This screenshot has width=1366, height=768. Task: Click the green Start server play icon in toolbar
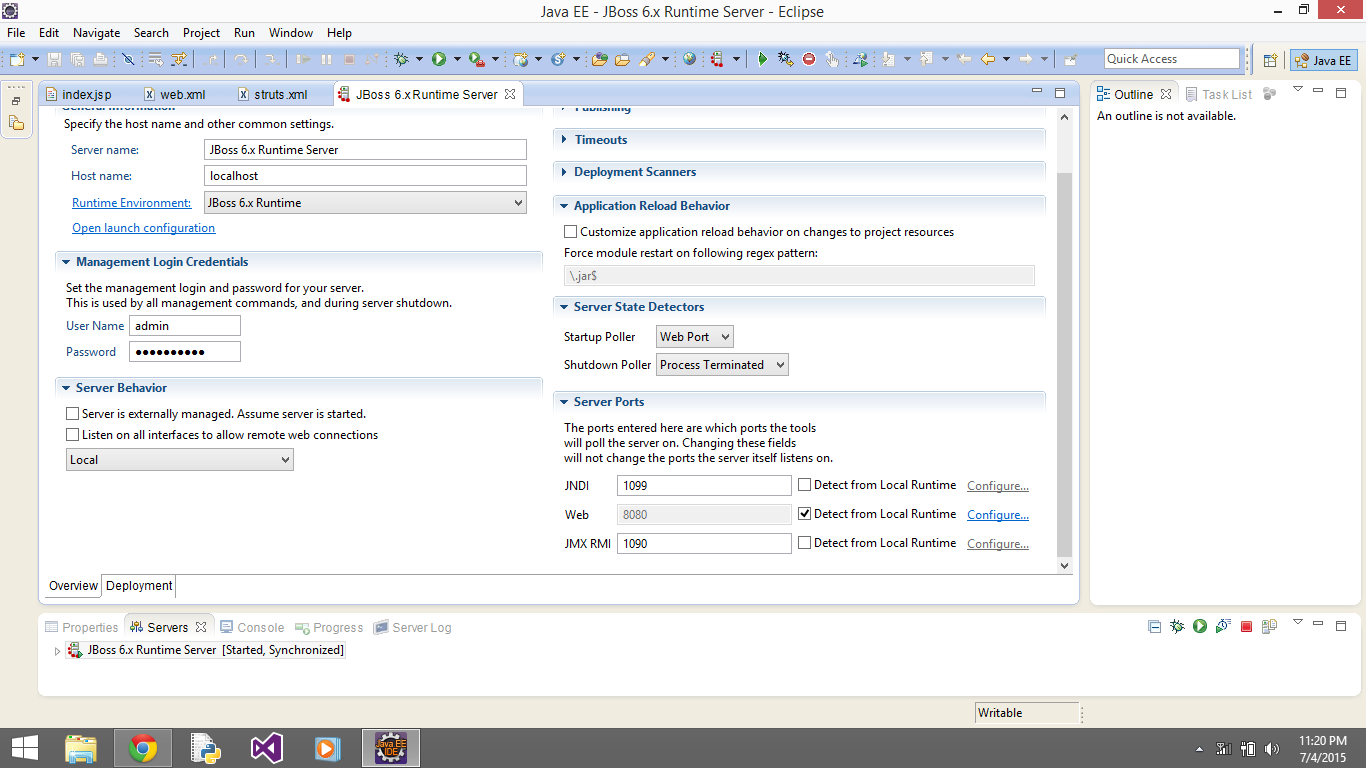[x=762, y=60]
